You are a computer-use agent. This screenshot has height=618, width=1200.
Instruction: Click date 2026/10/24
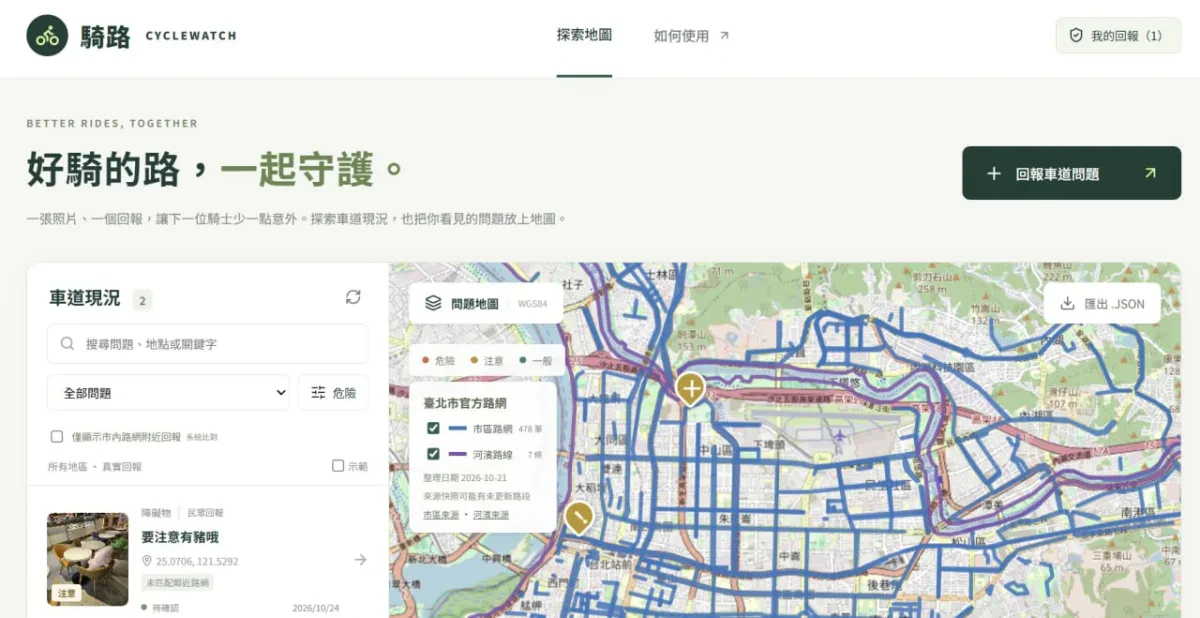coord(316,607)
